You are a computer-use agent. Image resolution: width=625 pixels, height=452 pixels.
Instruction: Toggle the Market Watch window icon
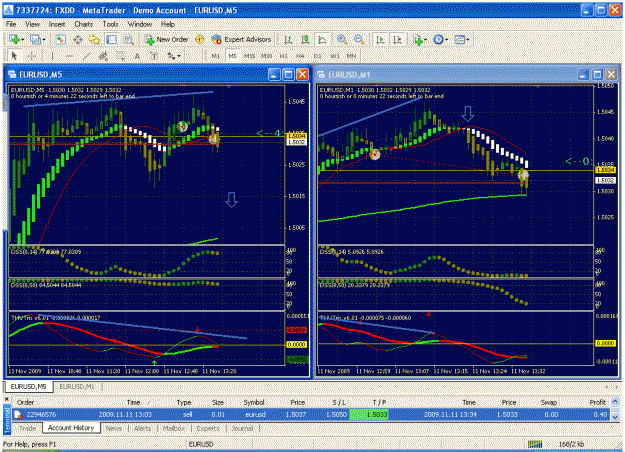61,39
